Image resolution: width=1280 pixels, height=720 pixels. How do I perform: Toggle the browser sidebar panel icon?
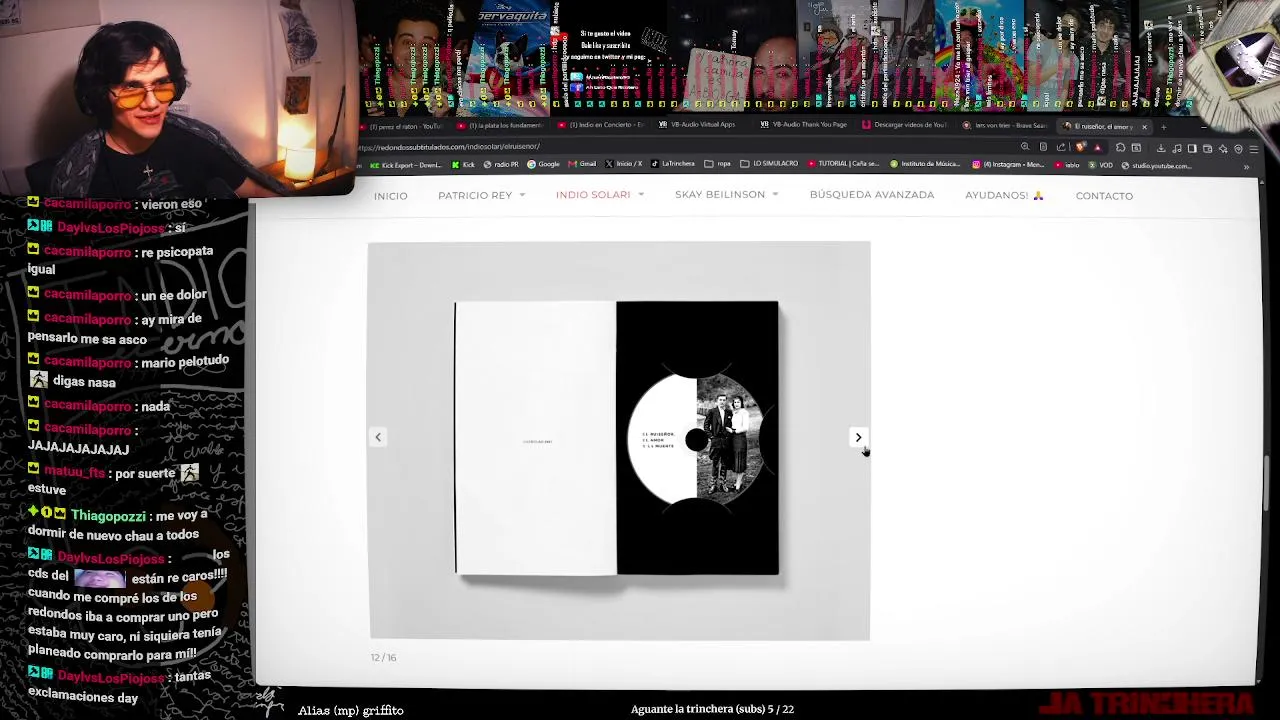point(1192,148)
